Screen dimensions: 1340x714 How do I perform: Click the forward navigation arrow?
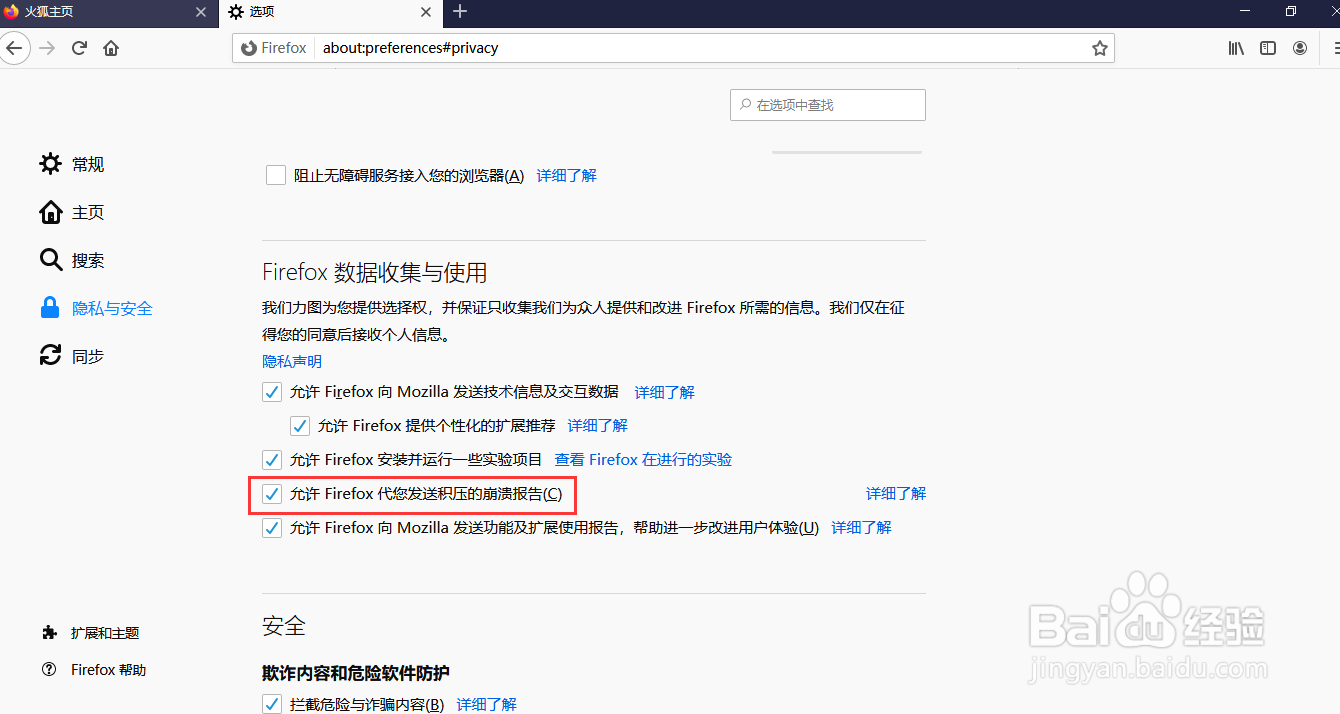click(x=47, y=48)
